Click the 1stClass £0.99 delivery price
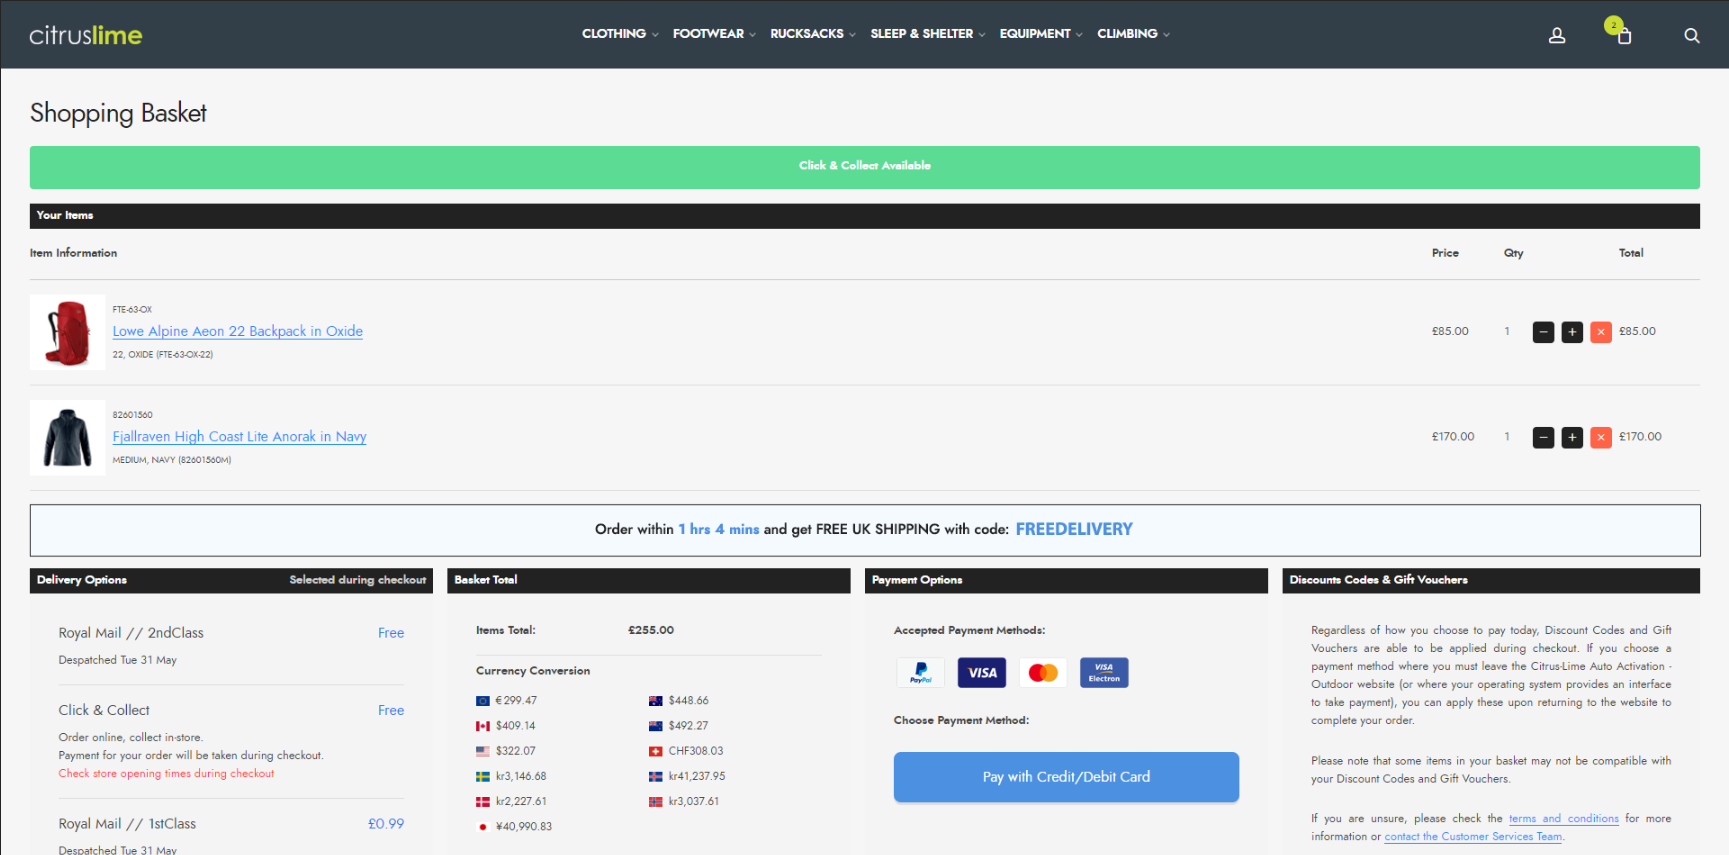The image size is (1729, 855). [386, 824]
